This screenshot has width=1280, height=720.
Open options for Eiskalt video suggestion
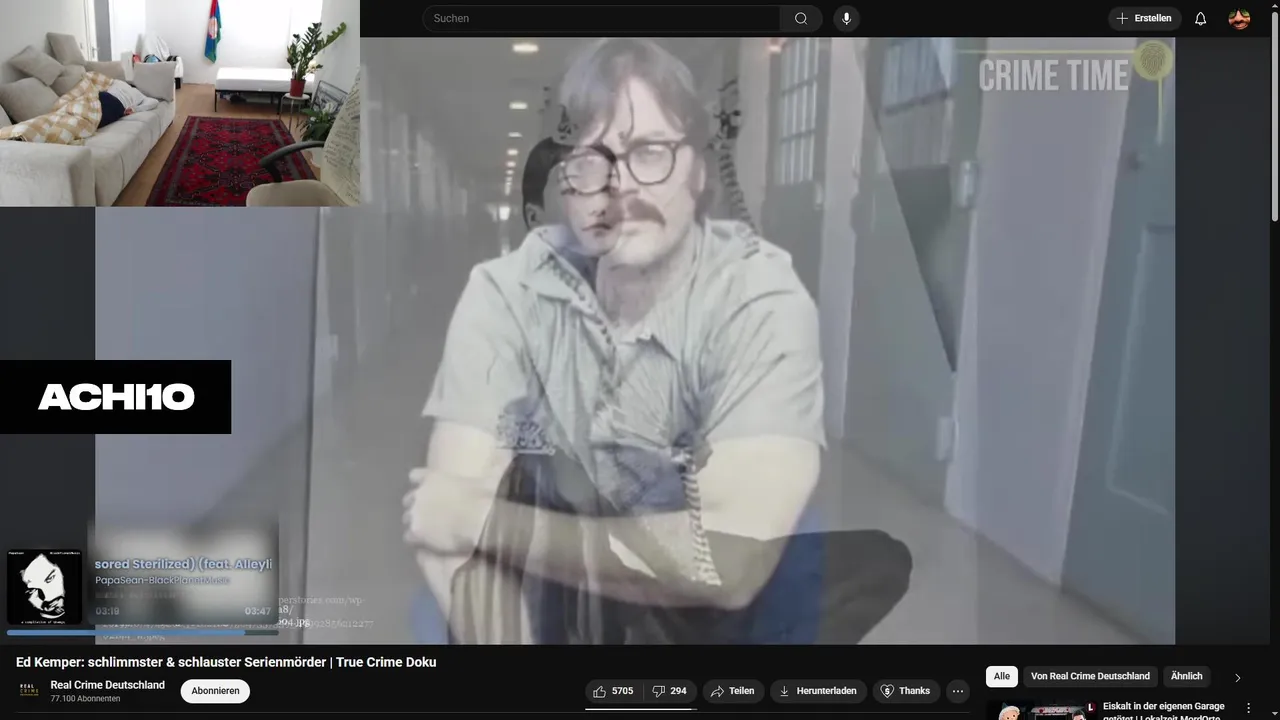pos(1248,708)
